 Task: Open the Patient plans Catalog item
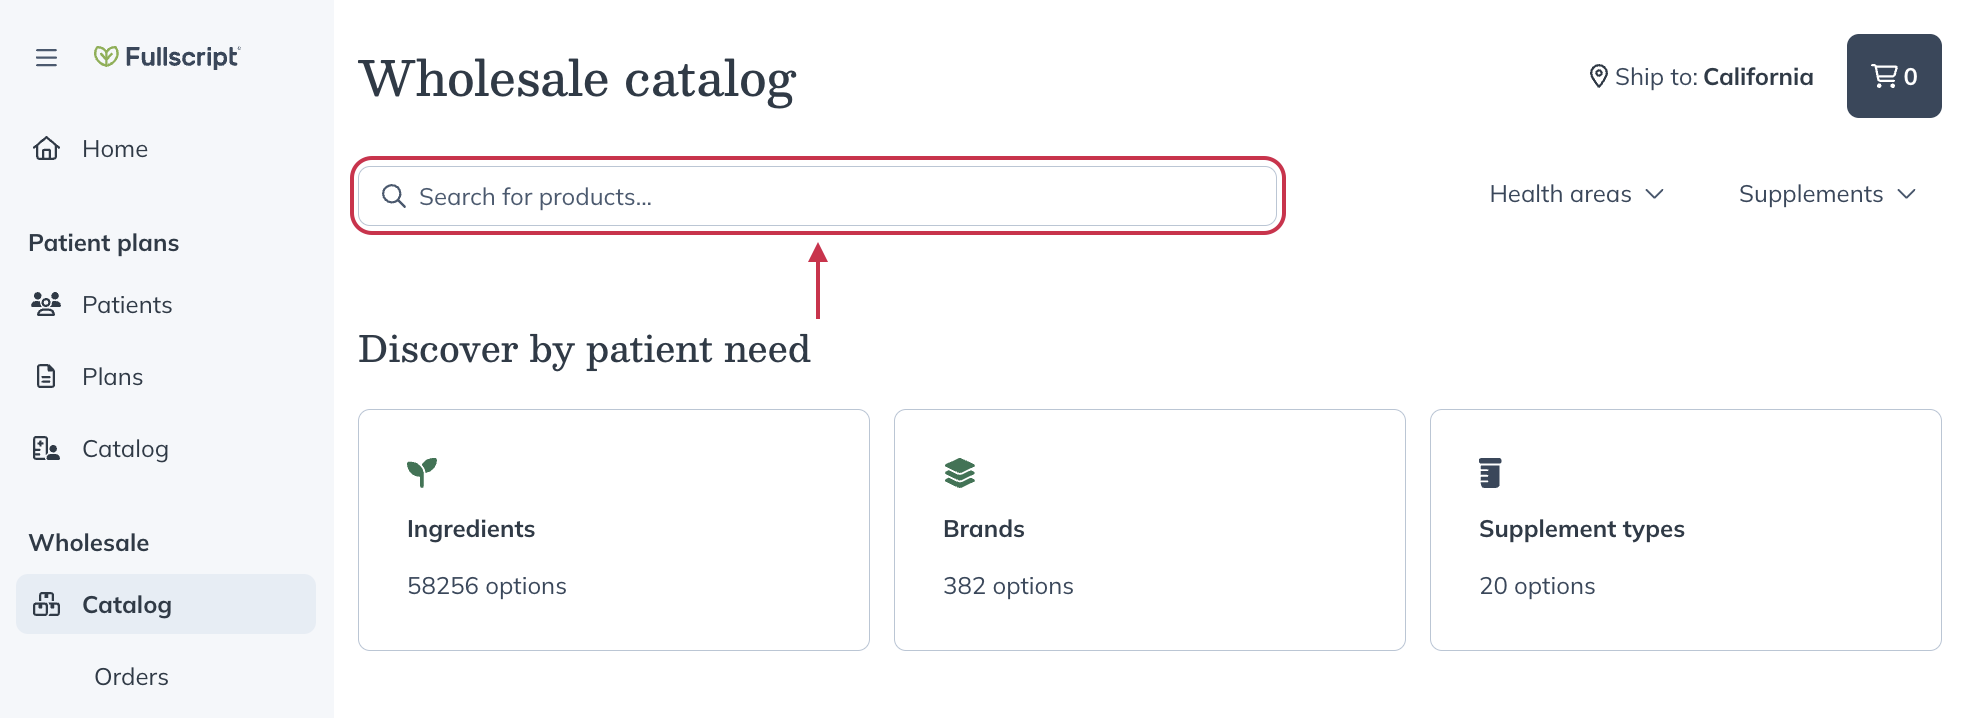pyautogui.click(x=125, y=449)
